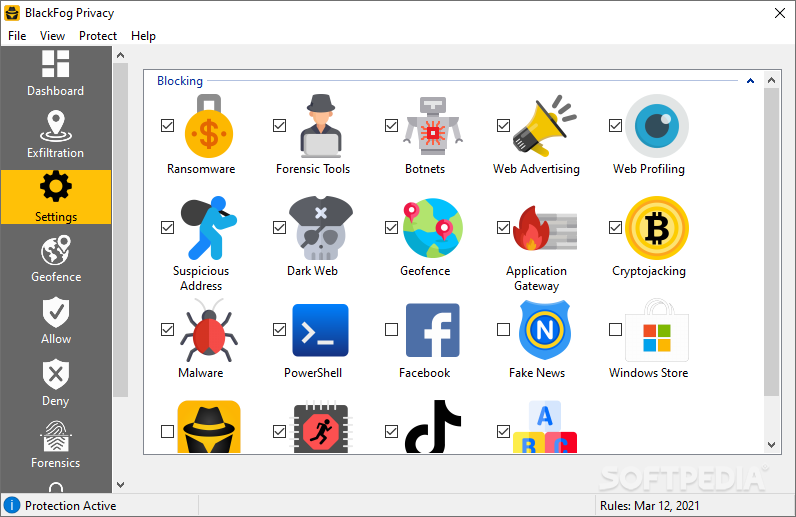This screenshot has width=796, height=517.
Task: Click the Facebook logo icon
Action: 433,330
